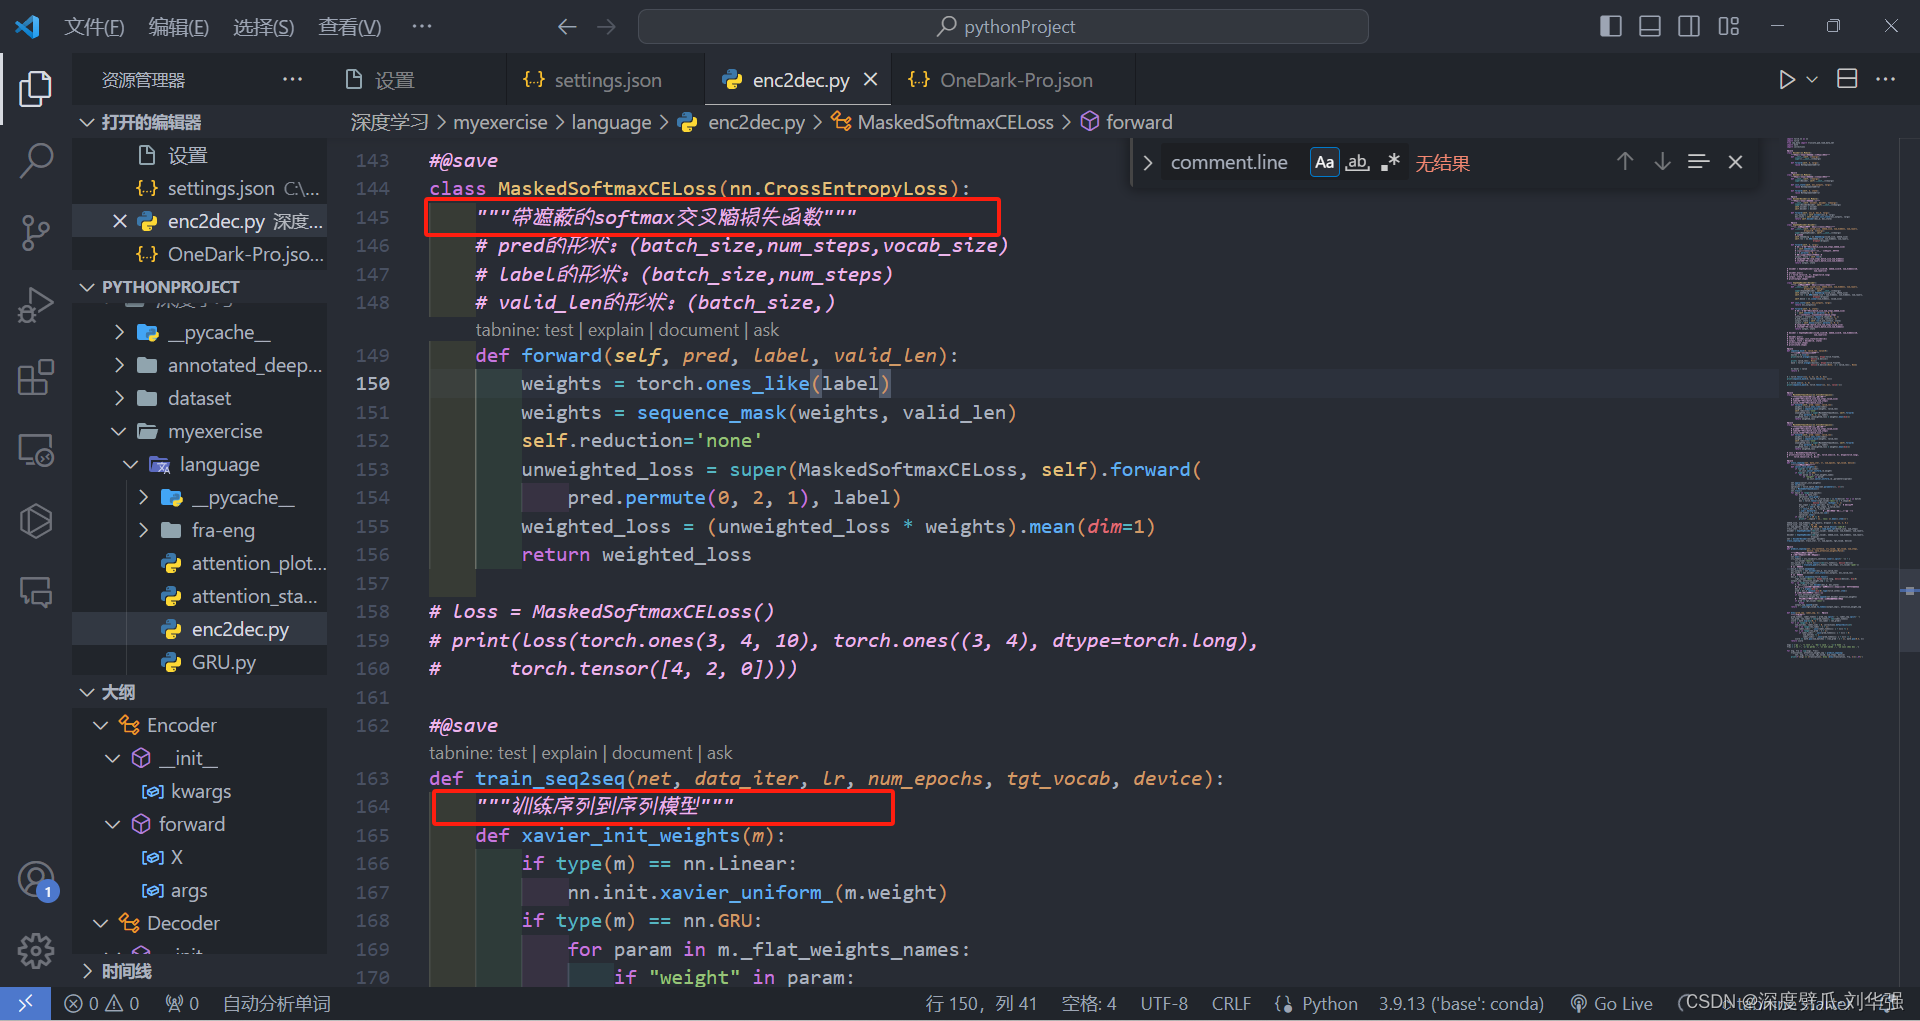Expand the Decoder node in the outline
This screenshot has height=1021, width=1920.
coord(99,922)
